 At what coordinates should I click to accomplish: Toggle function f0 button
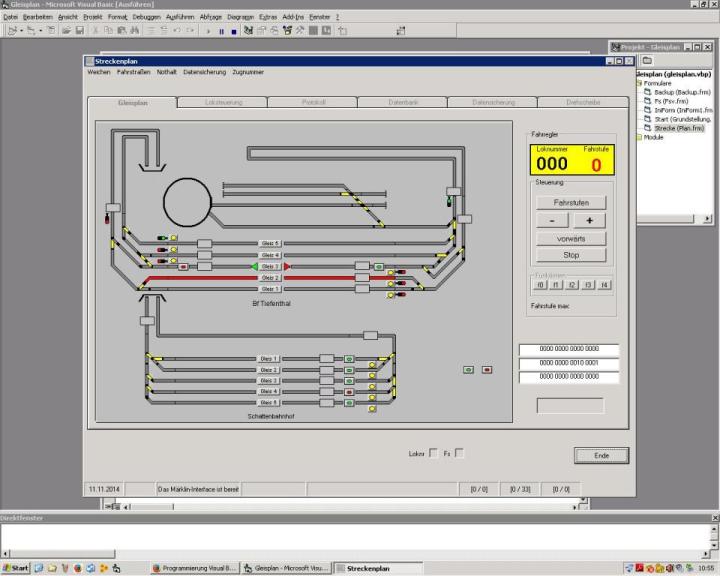pyautogui.click(x=541, y=285)
